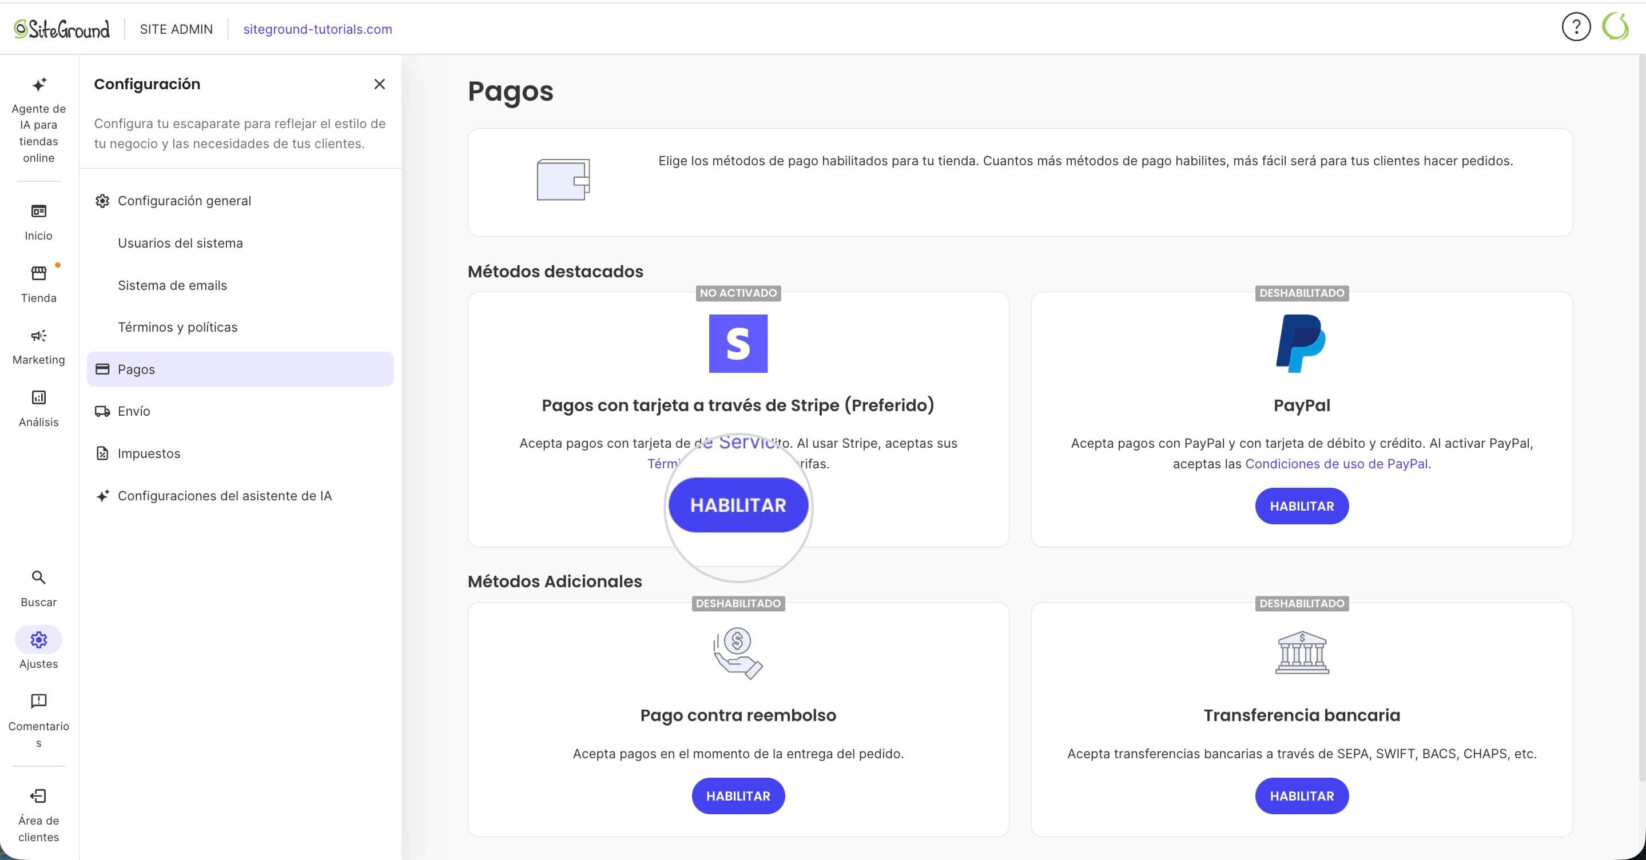Open the Marketing section
Screen dimensions: 1646x860
pos(39,346)
